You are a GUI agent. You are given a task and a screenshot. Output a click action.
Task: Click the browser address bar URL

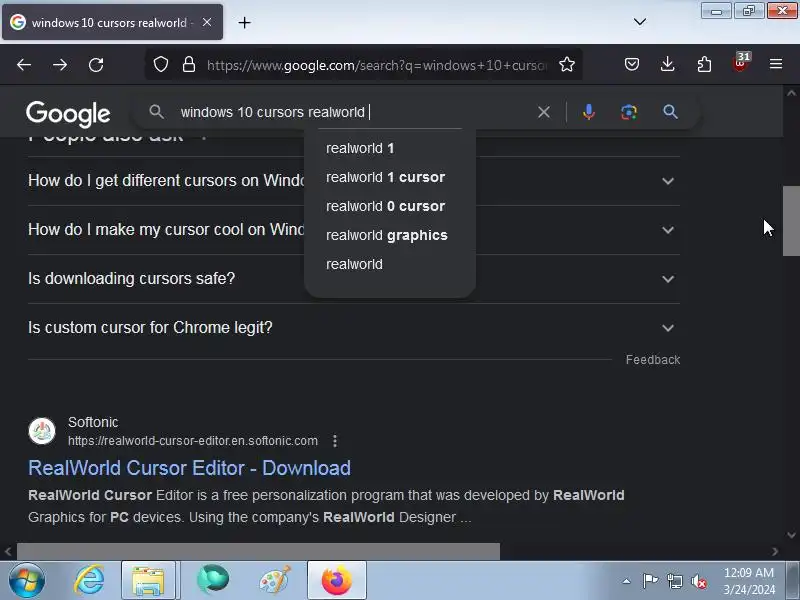point(377,65)
